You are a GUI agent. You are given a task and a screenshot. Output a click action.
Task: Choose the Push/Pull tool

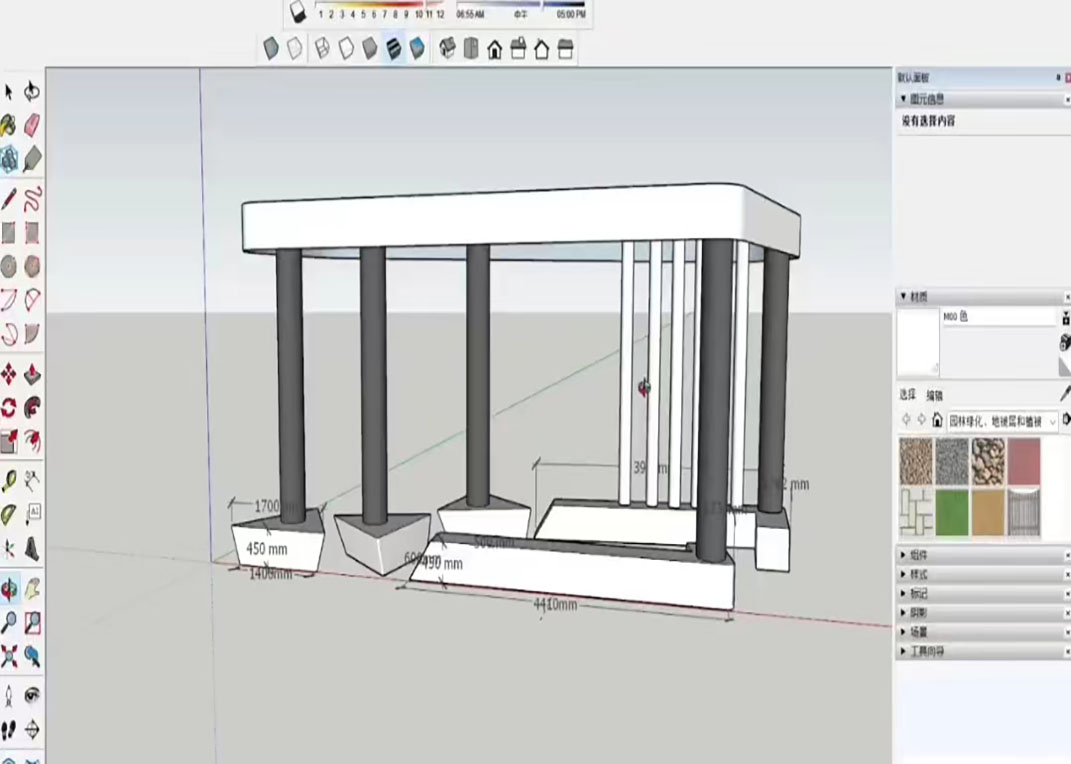tap(32, 374)
